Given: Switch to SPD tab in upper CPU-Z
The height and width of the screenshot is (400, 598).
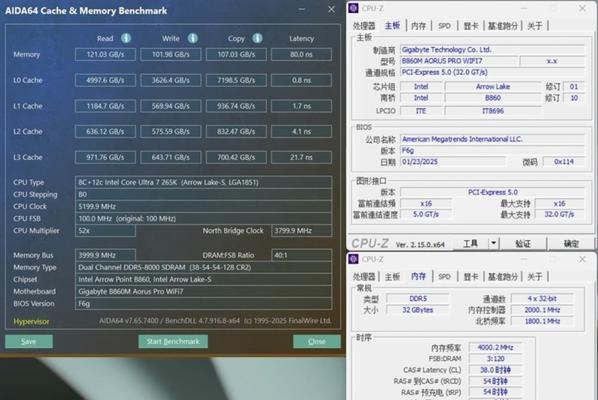Looking at the screenshot, I should [444, 26].
